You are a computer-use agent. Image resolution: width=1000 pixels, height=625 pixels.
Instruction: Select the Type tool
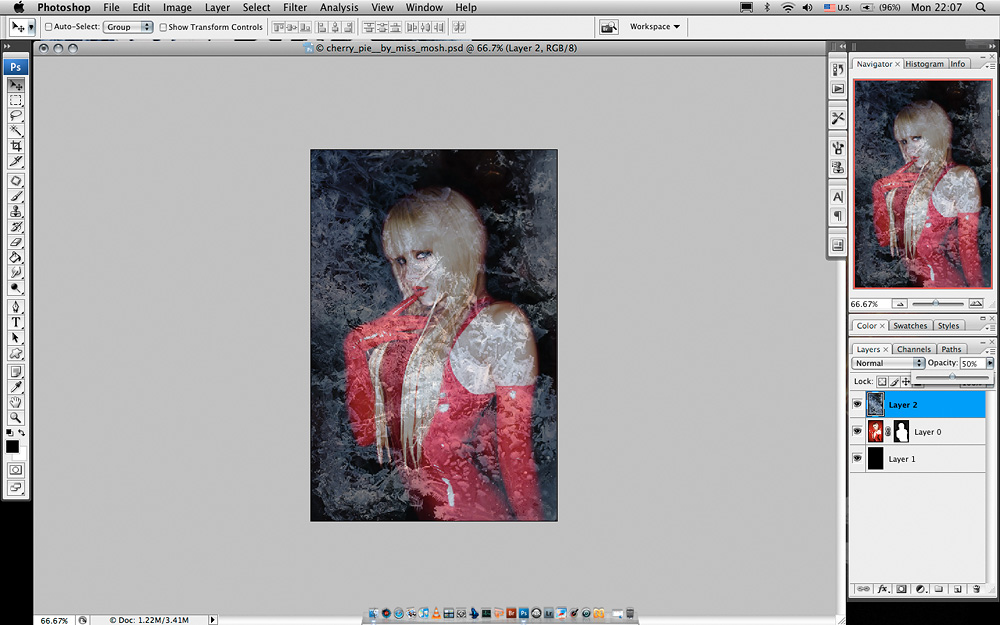(x=16, y=323)
